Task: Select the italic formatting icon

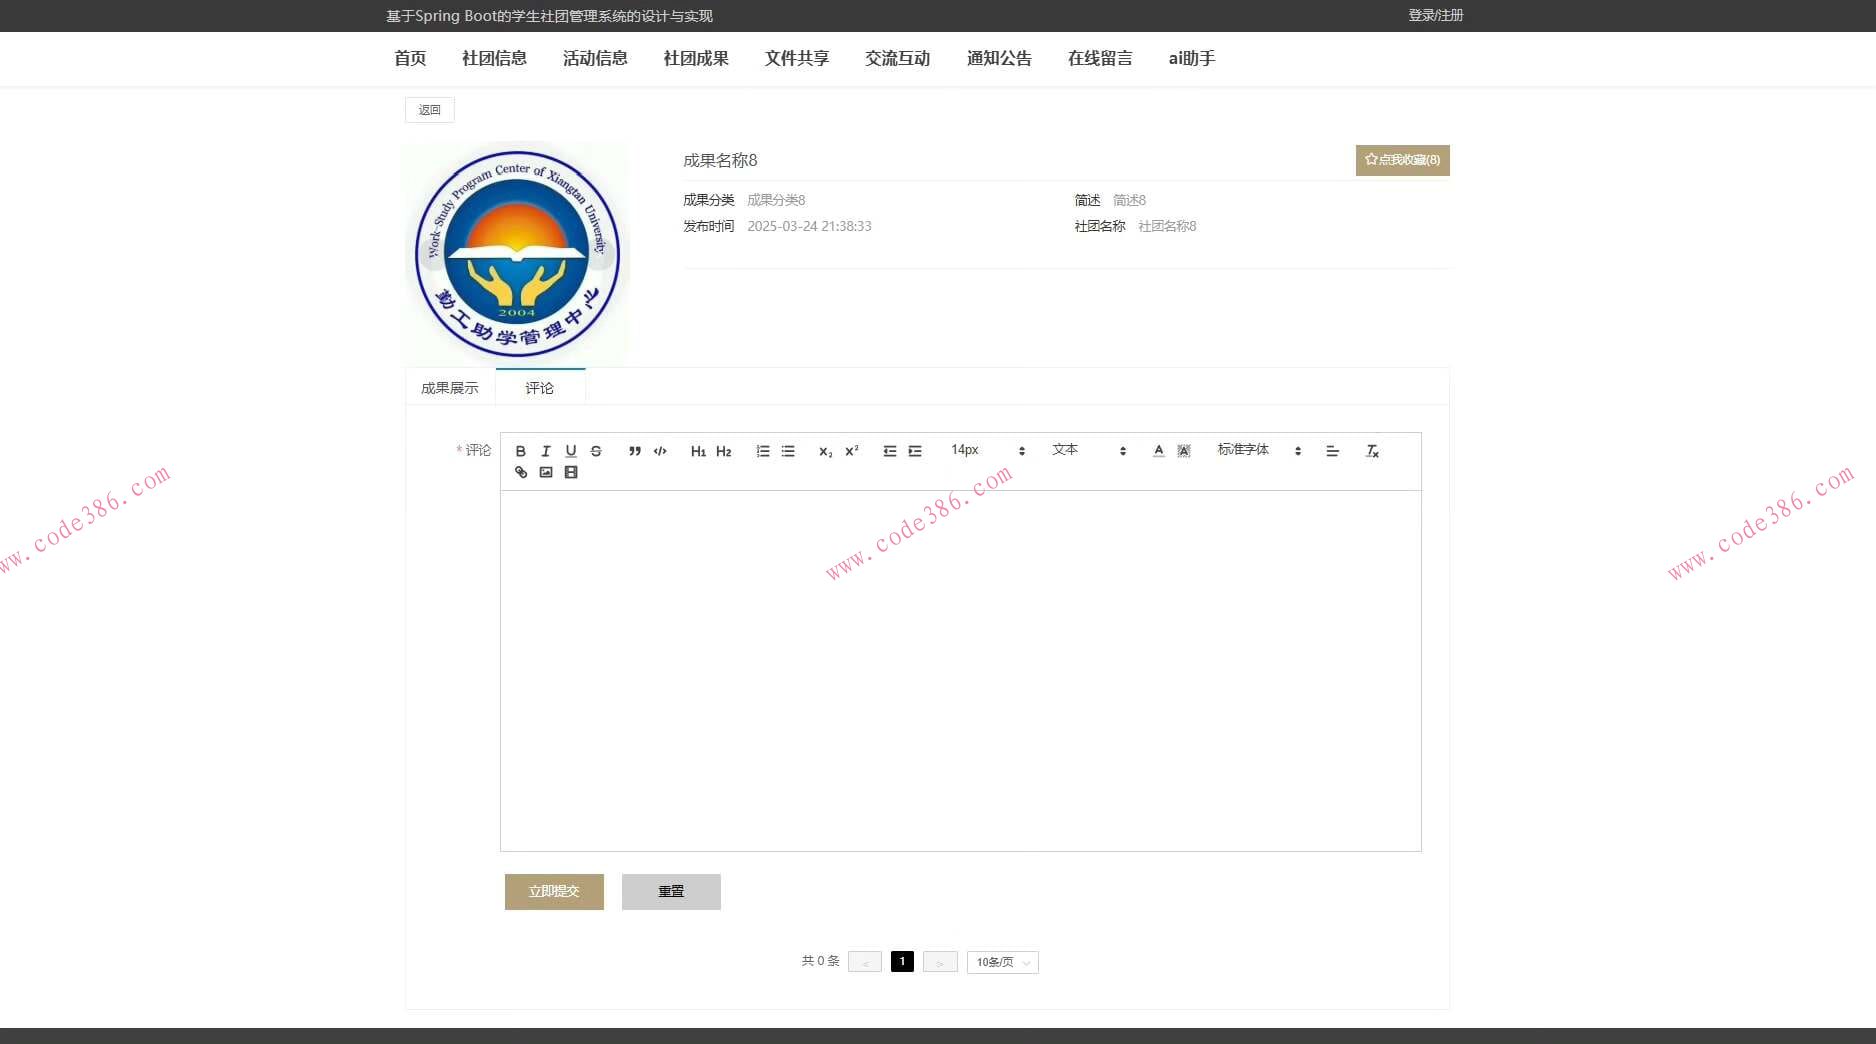Action: tap(546, 451)
